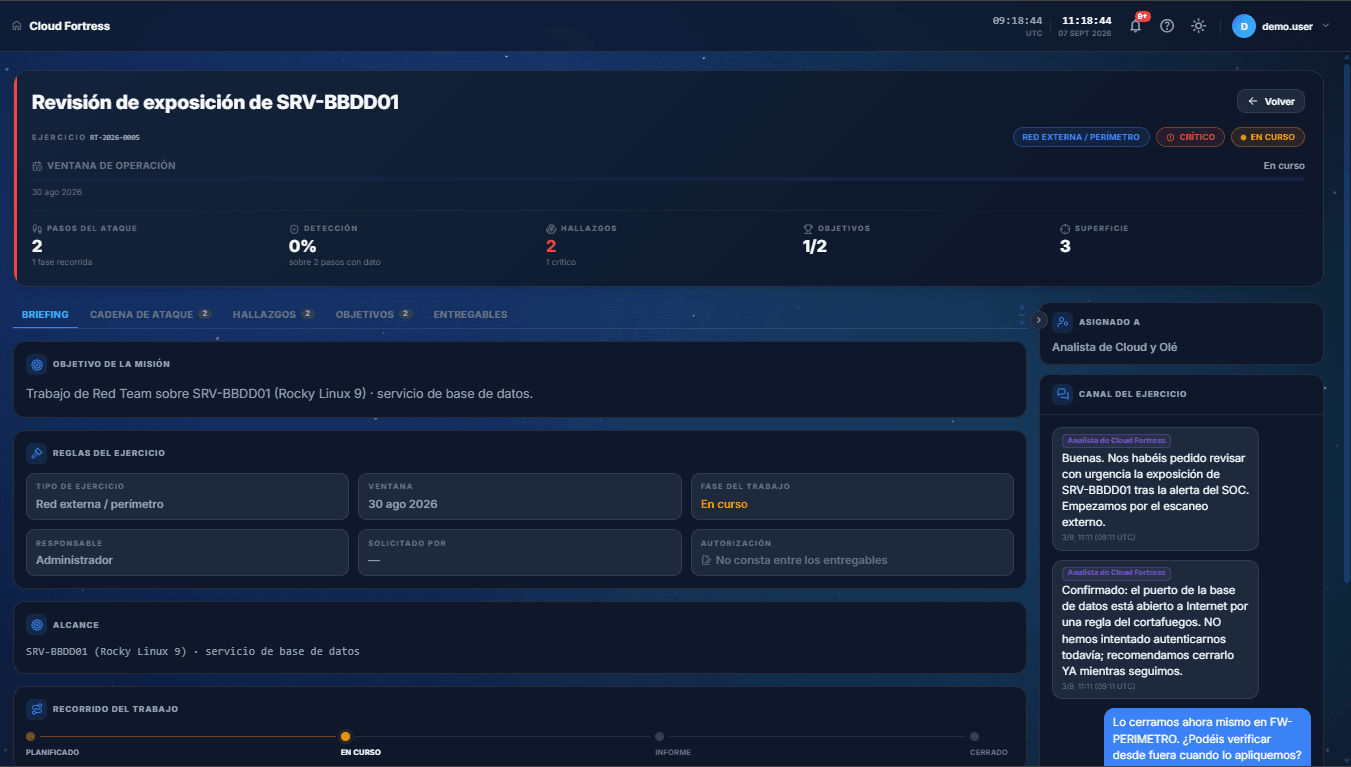Switch to the Briefing tab
This screenshot has height=767, width=1351.
click(x=45, y=314)
